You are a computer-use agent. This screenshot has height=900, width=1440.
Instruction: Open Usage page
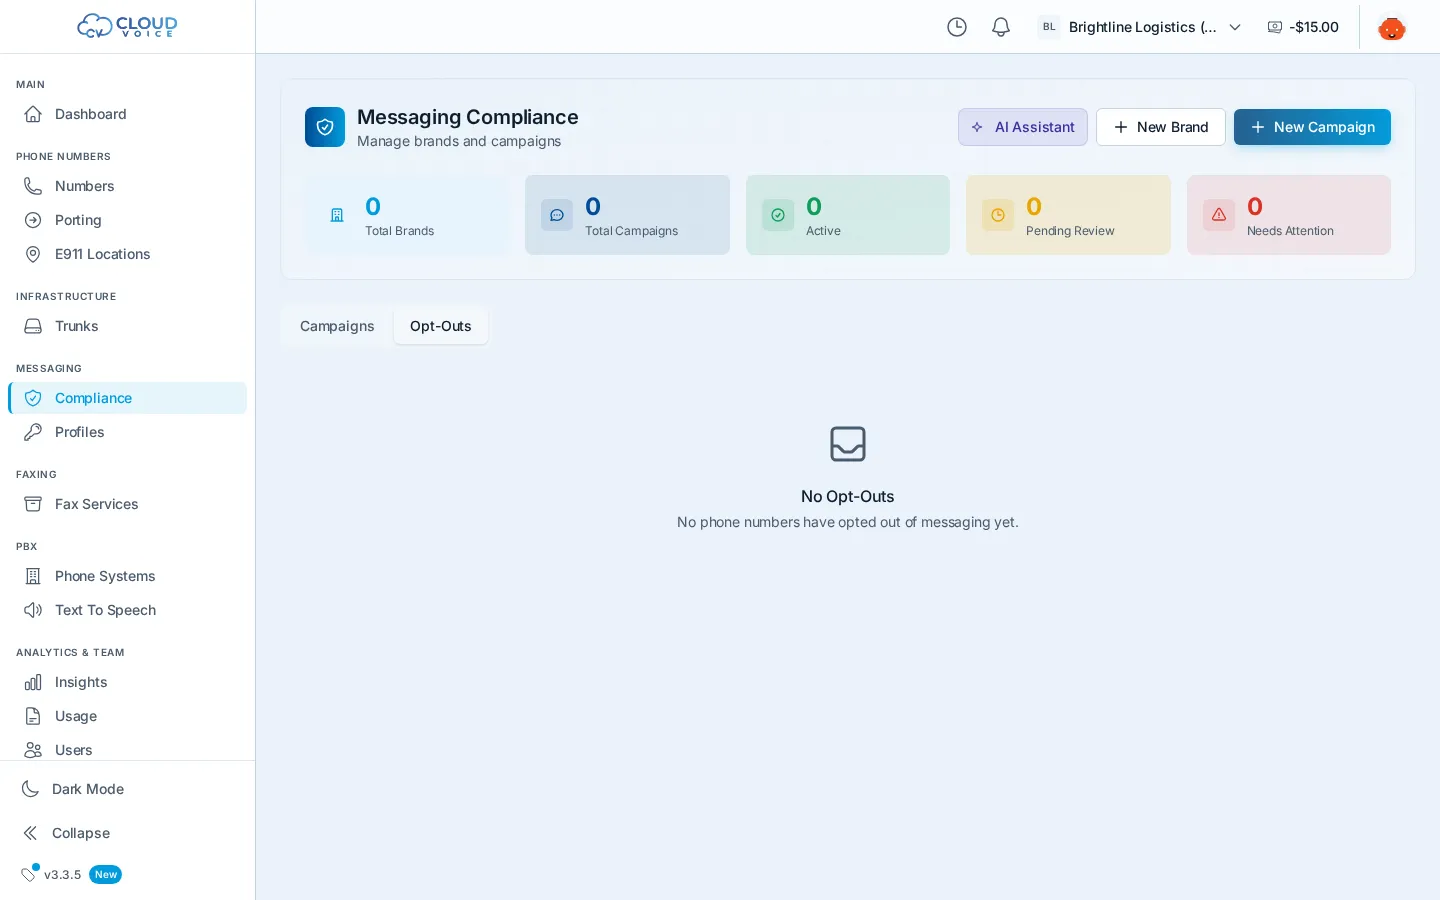coord(127,716)
